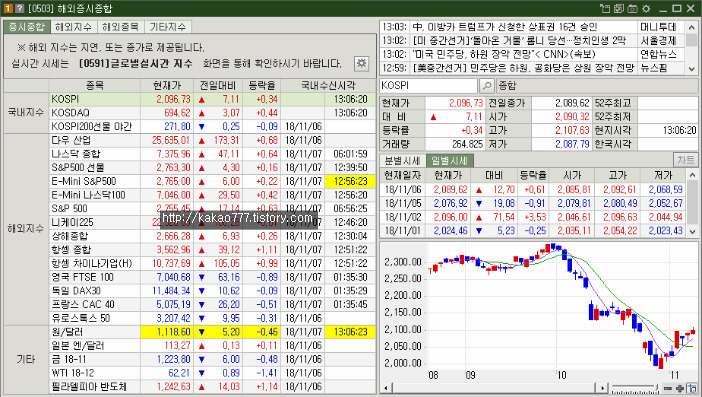
Task: Click the news list scroll-down arrow
Action: [692, 69]
